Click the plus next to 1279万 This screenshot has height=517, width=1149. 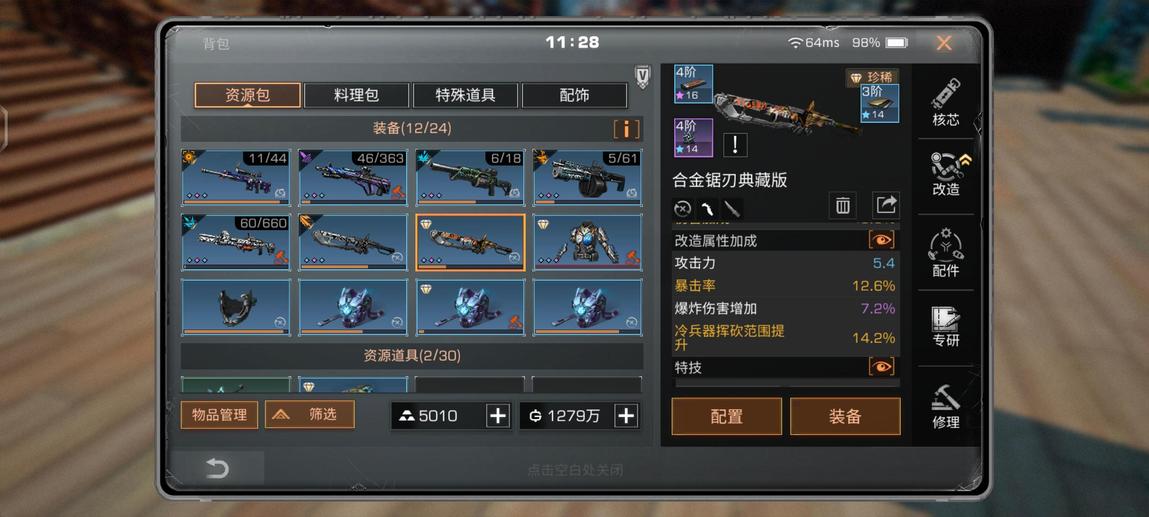tap(626, 416)
